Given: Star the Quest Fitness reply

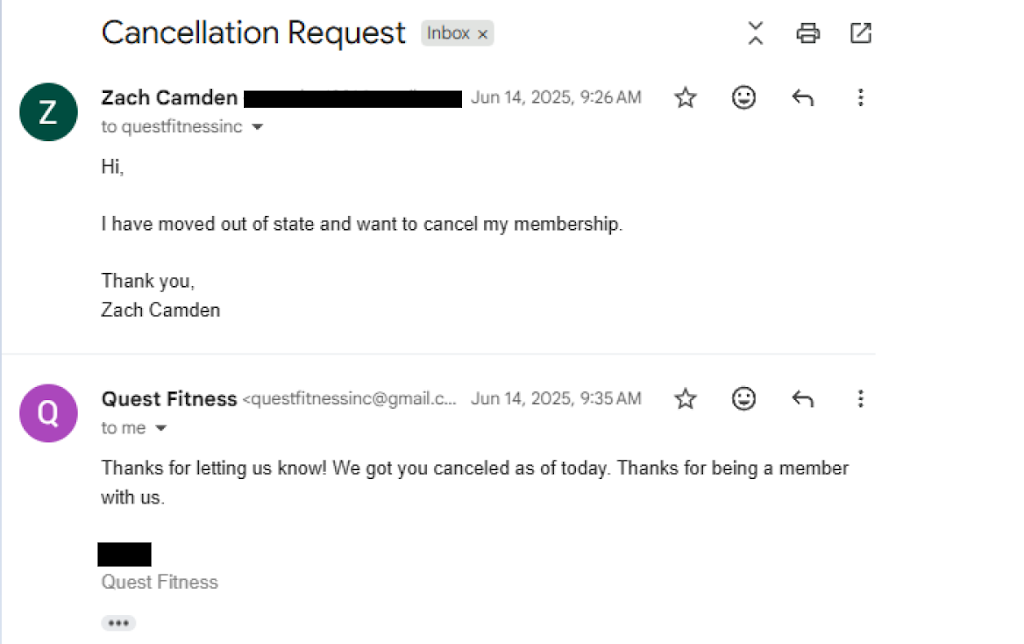Looking at the screenshot, I should 685,399.
